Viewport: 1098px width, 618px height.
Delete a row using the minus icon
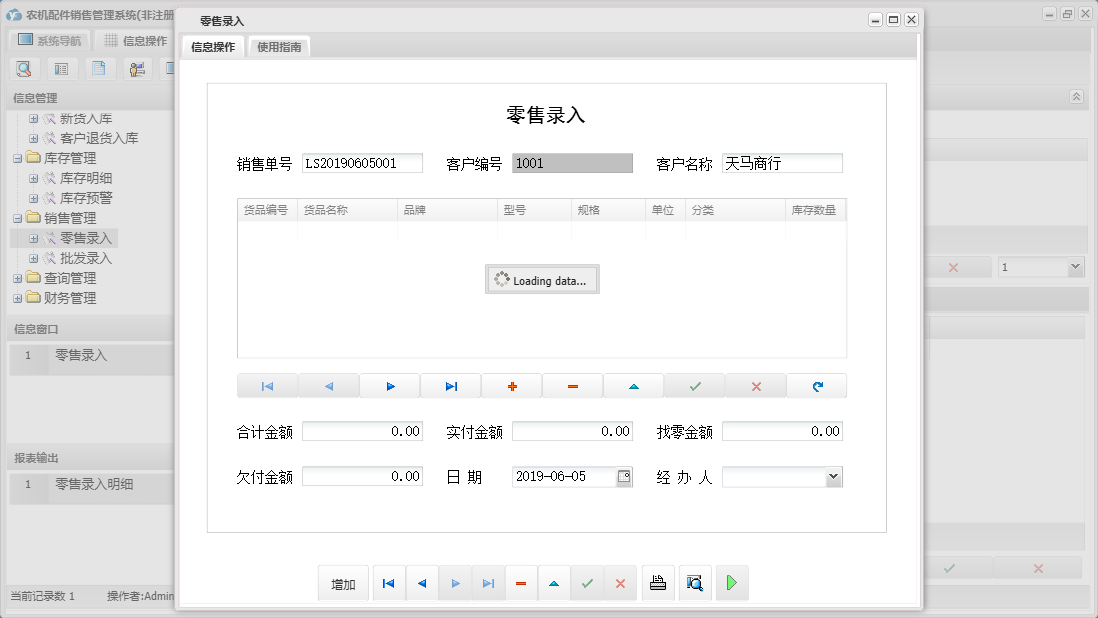(572, 385)
